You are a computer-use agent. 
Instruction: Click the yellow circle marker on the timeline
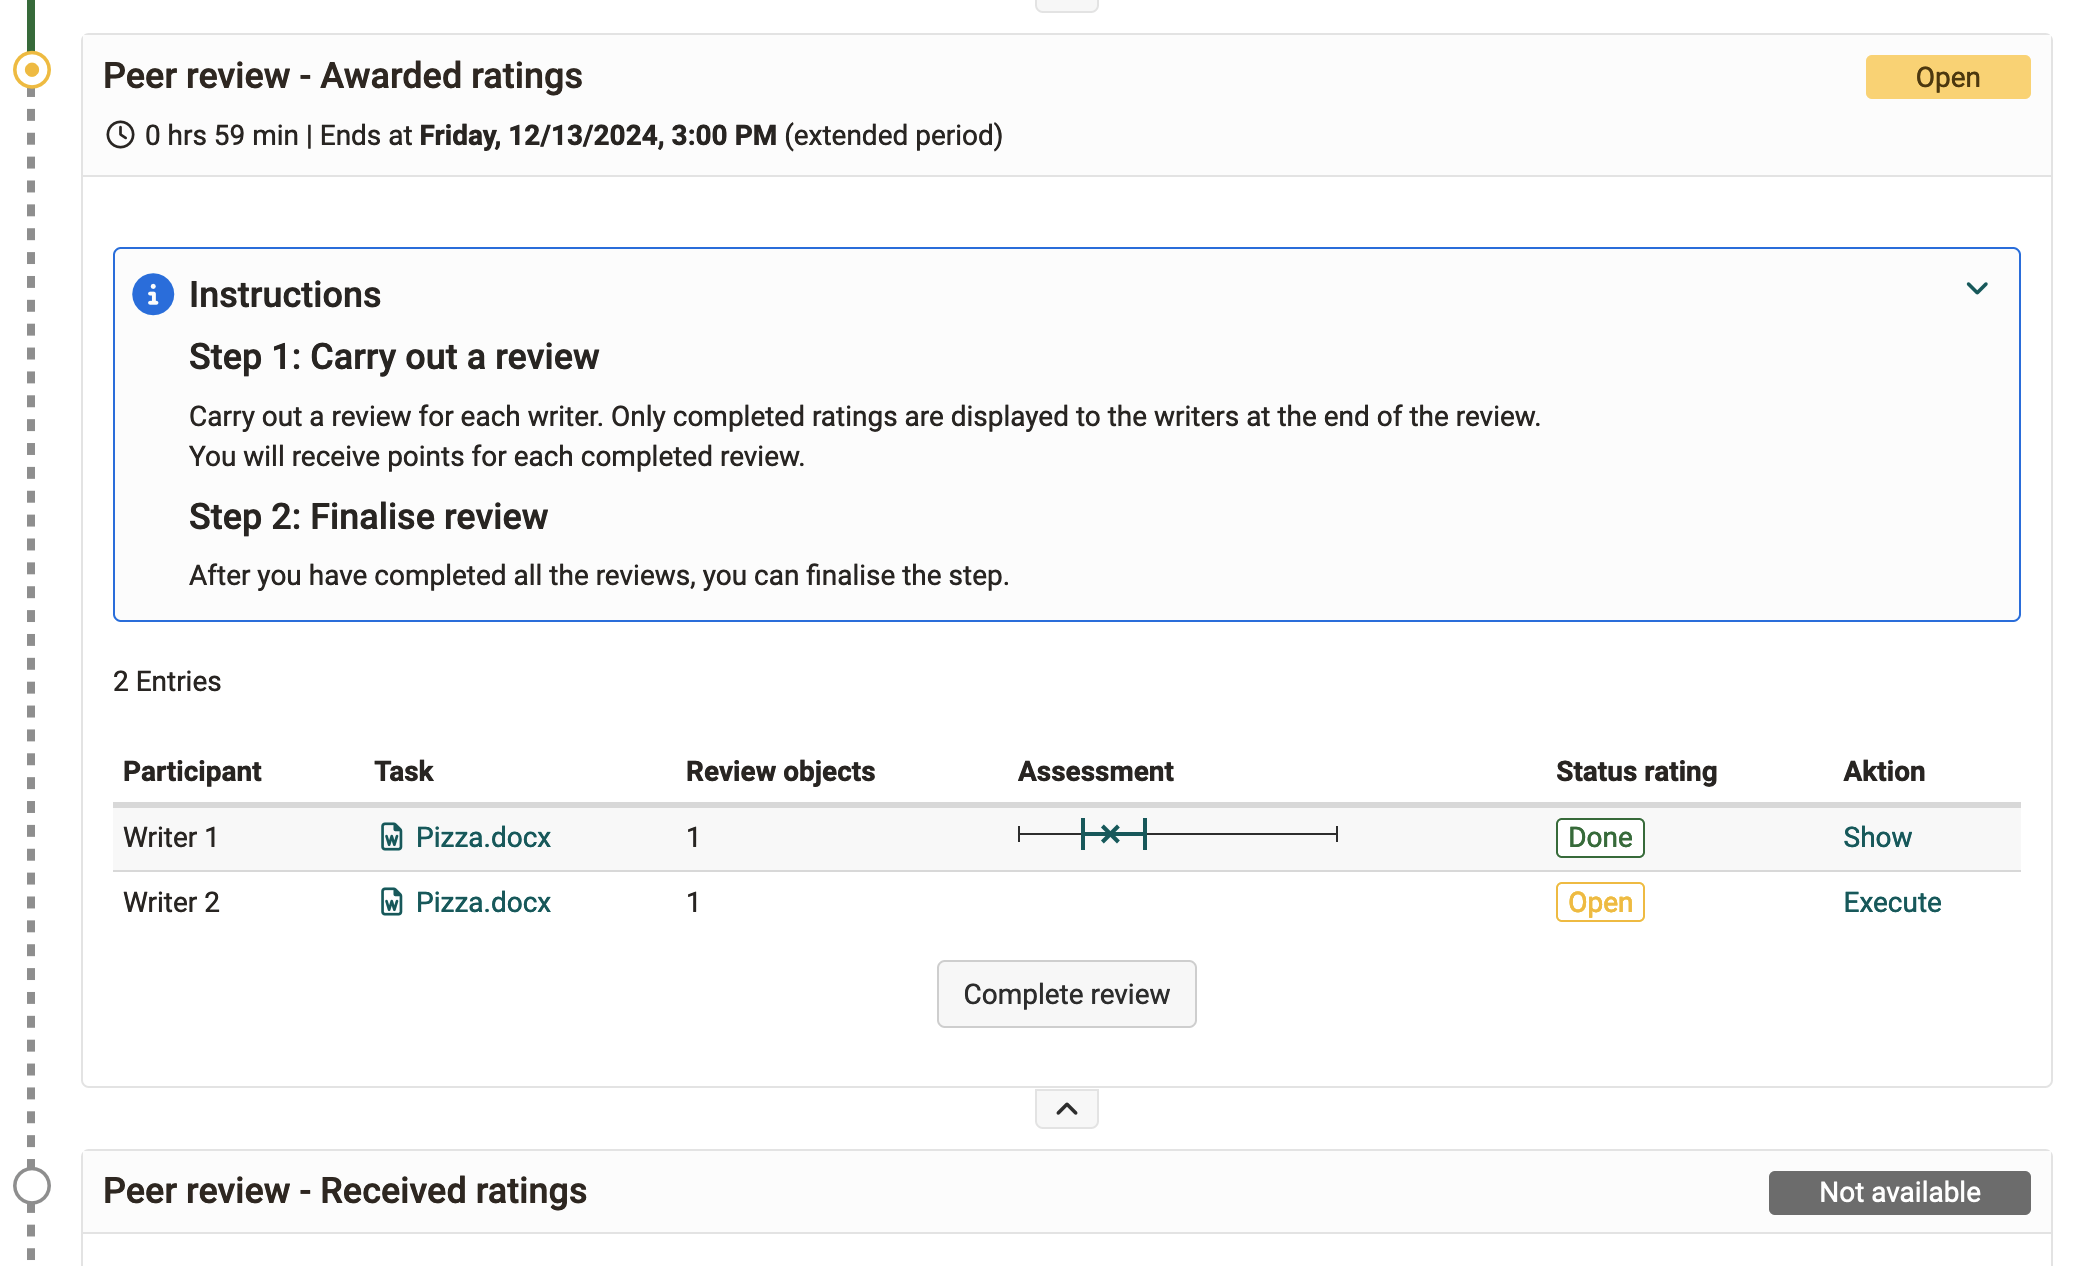31,69
